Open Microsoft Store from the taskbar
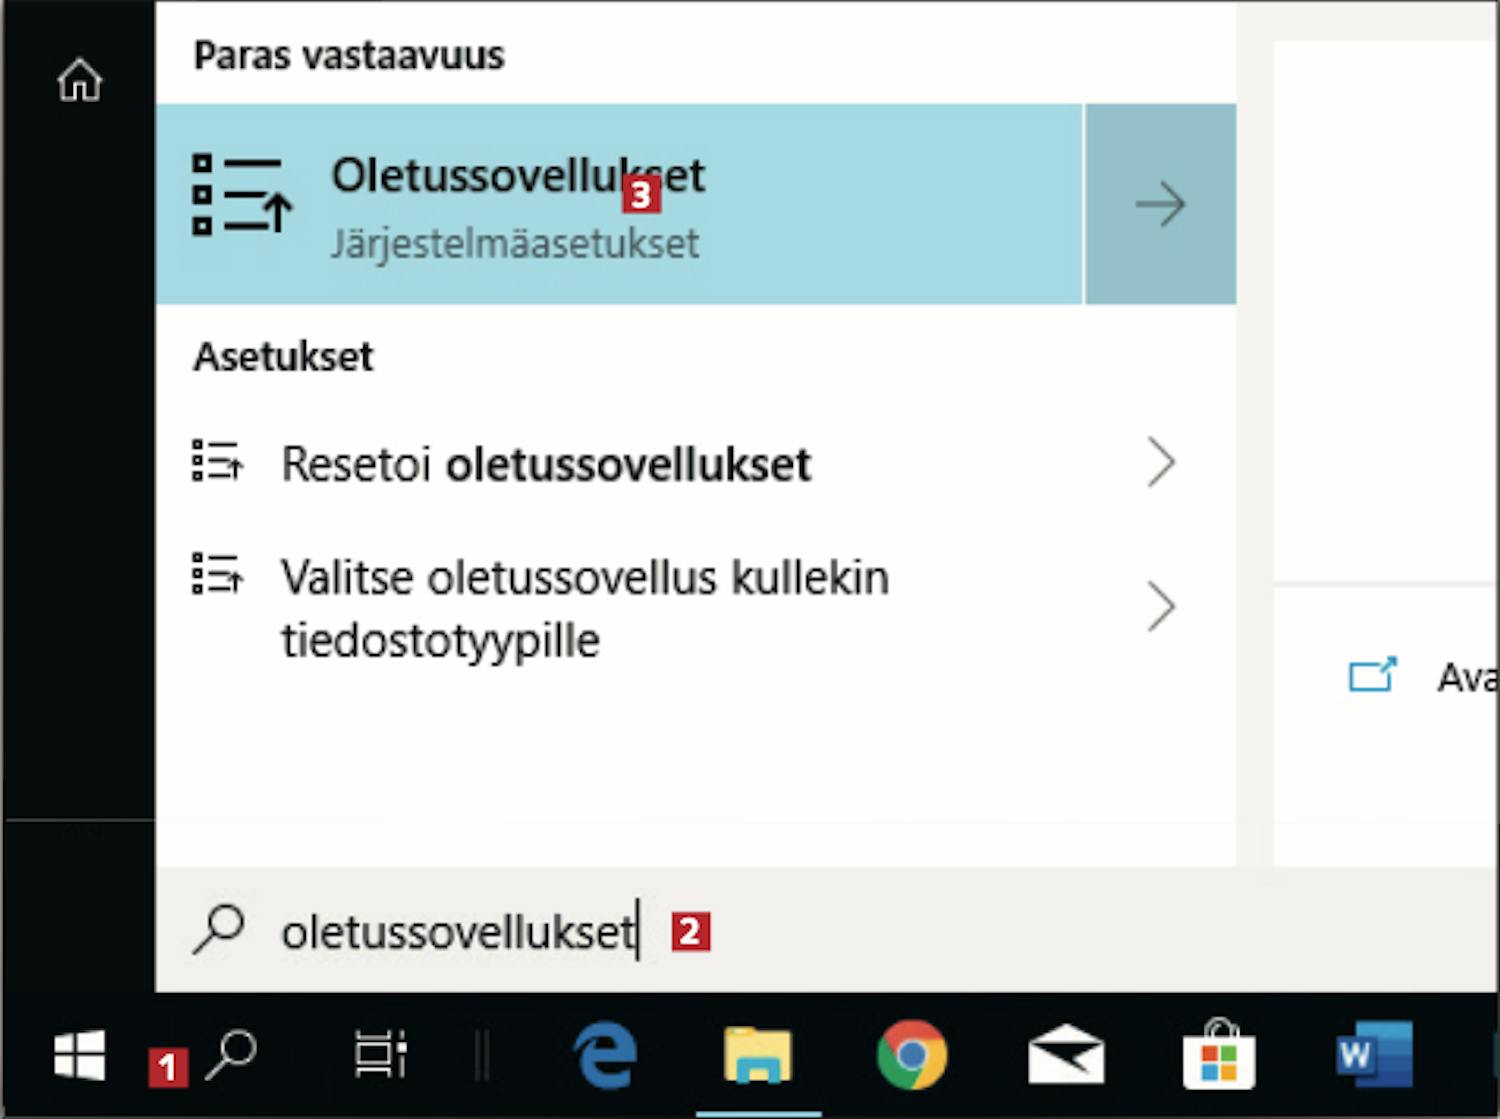Viewport: 1500px width, 1119px height. [x=1219, y=1055]
